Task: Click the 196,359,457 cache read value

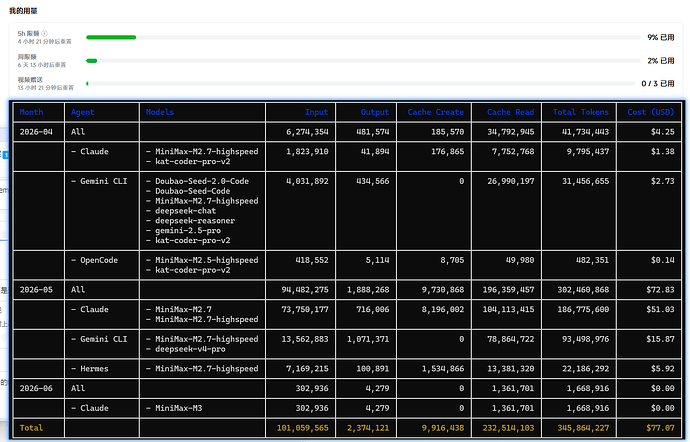Action: point(508,290)
